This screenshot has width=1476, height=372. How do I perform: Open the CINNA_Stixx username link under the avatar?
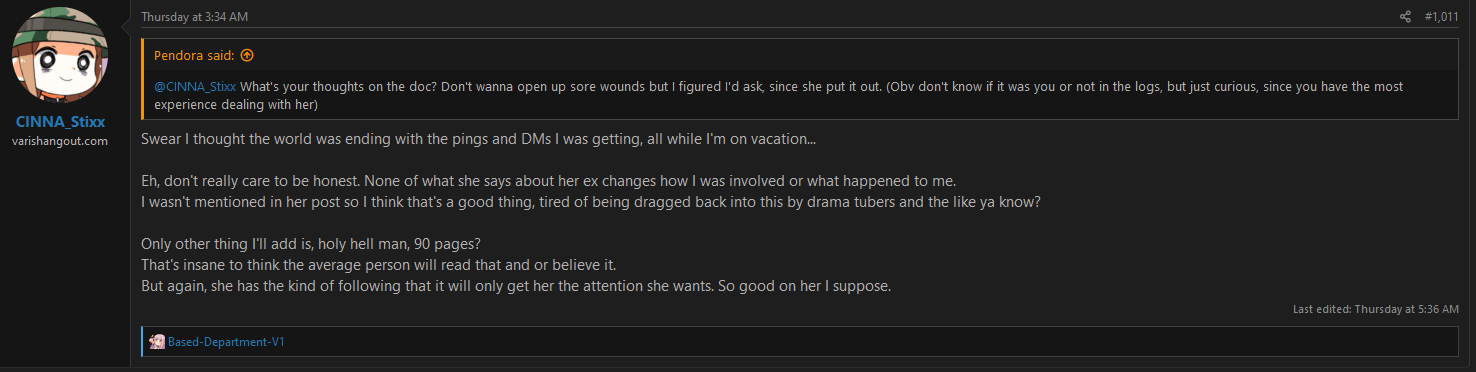[x=60, y=122]
